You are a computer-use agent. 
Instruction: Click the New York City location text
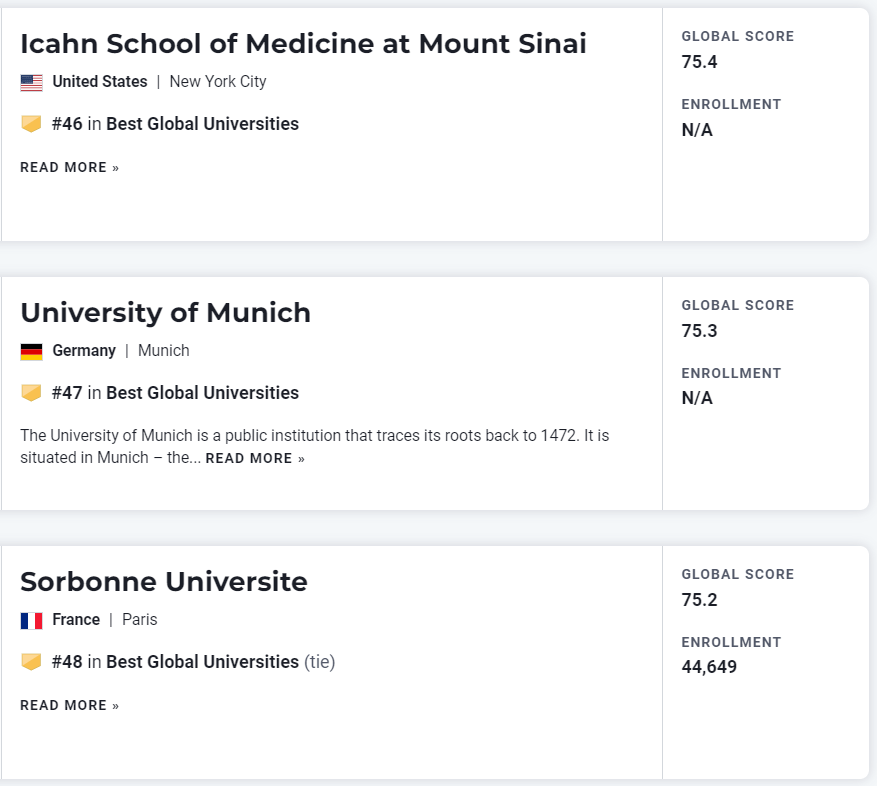(218, 82)
